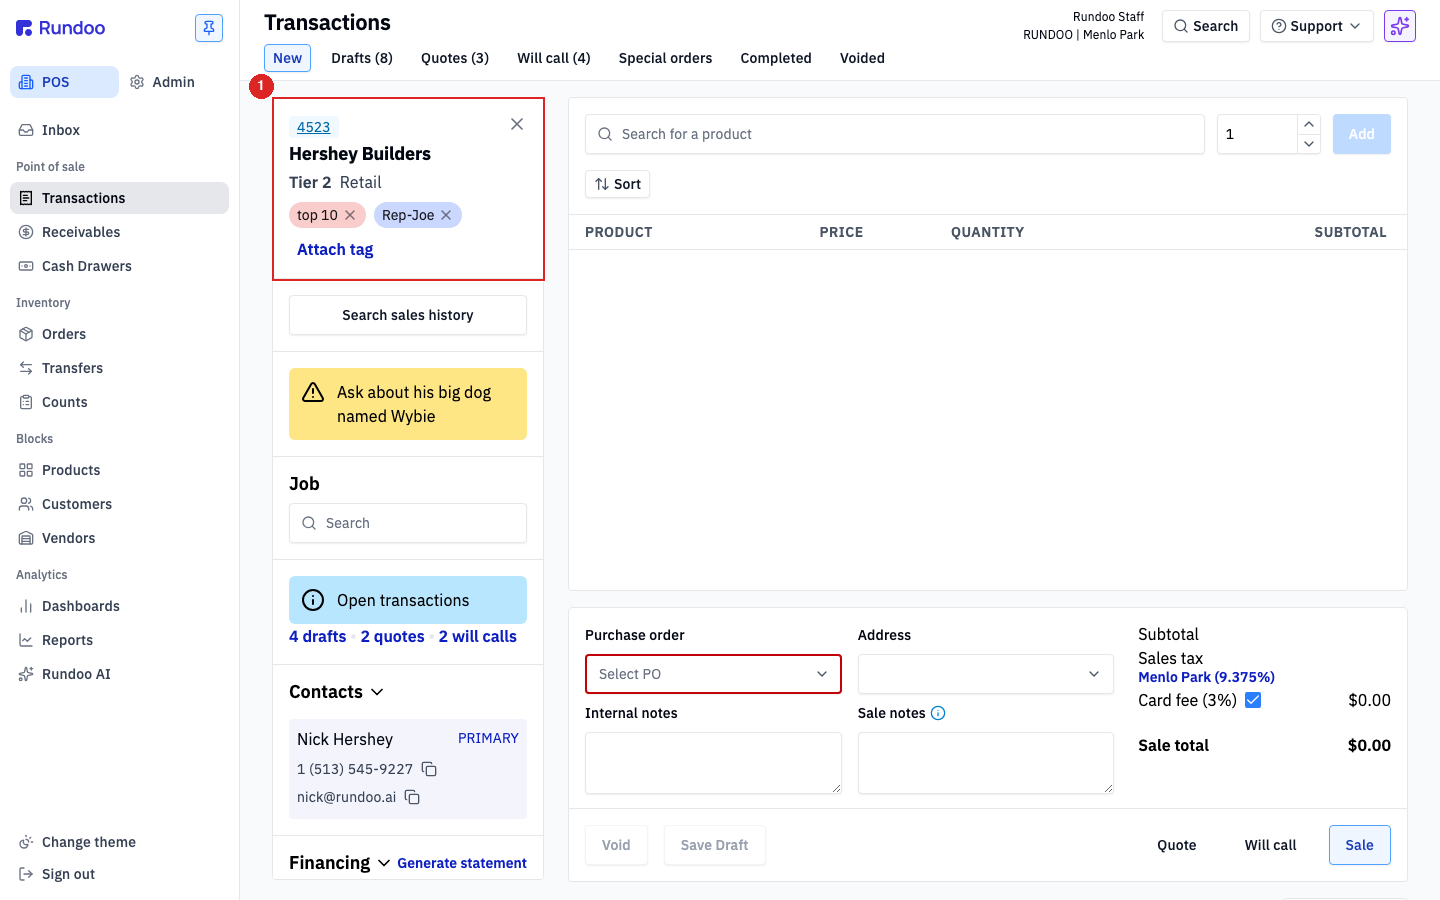
Task: Open the sparkle AI assistant icon button
Action: (x=1400, y=26)
